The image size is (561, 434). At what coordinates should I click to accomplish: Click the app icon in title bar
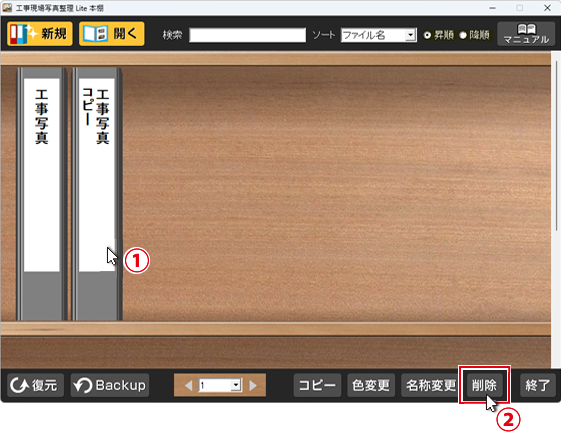[x=7, y=8]
